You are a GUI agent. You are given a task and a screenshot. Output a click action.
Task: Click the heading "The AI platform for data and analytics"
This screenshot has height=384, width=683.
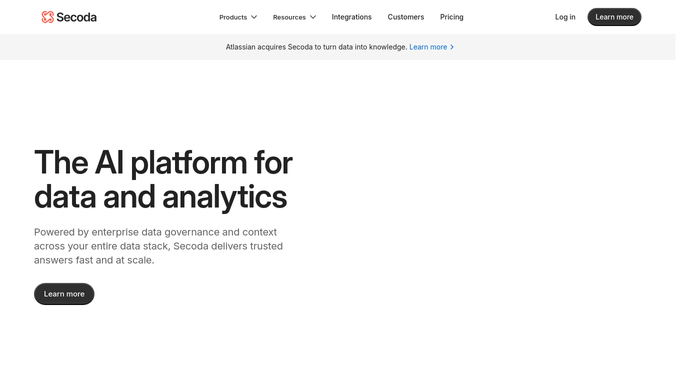163,180
